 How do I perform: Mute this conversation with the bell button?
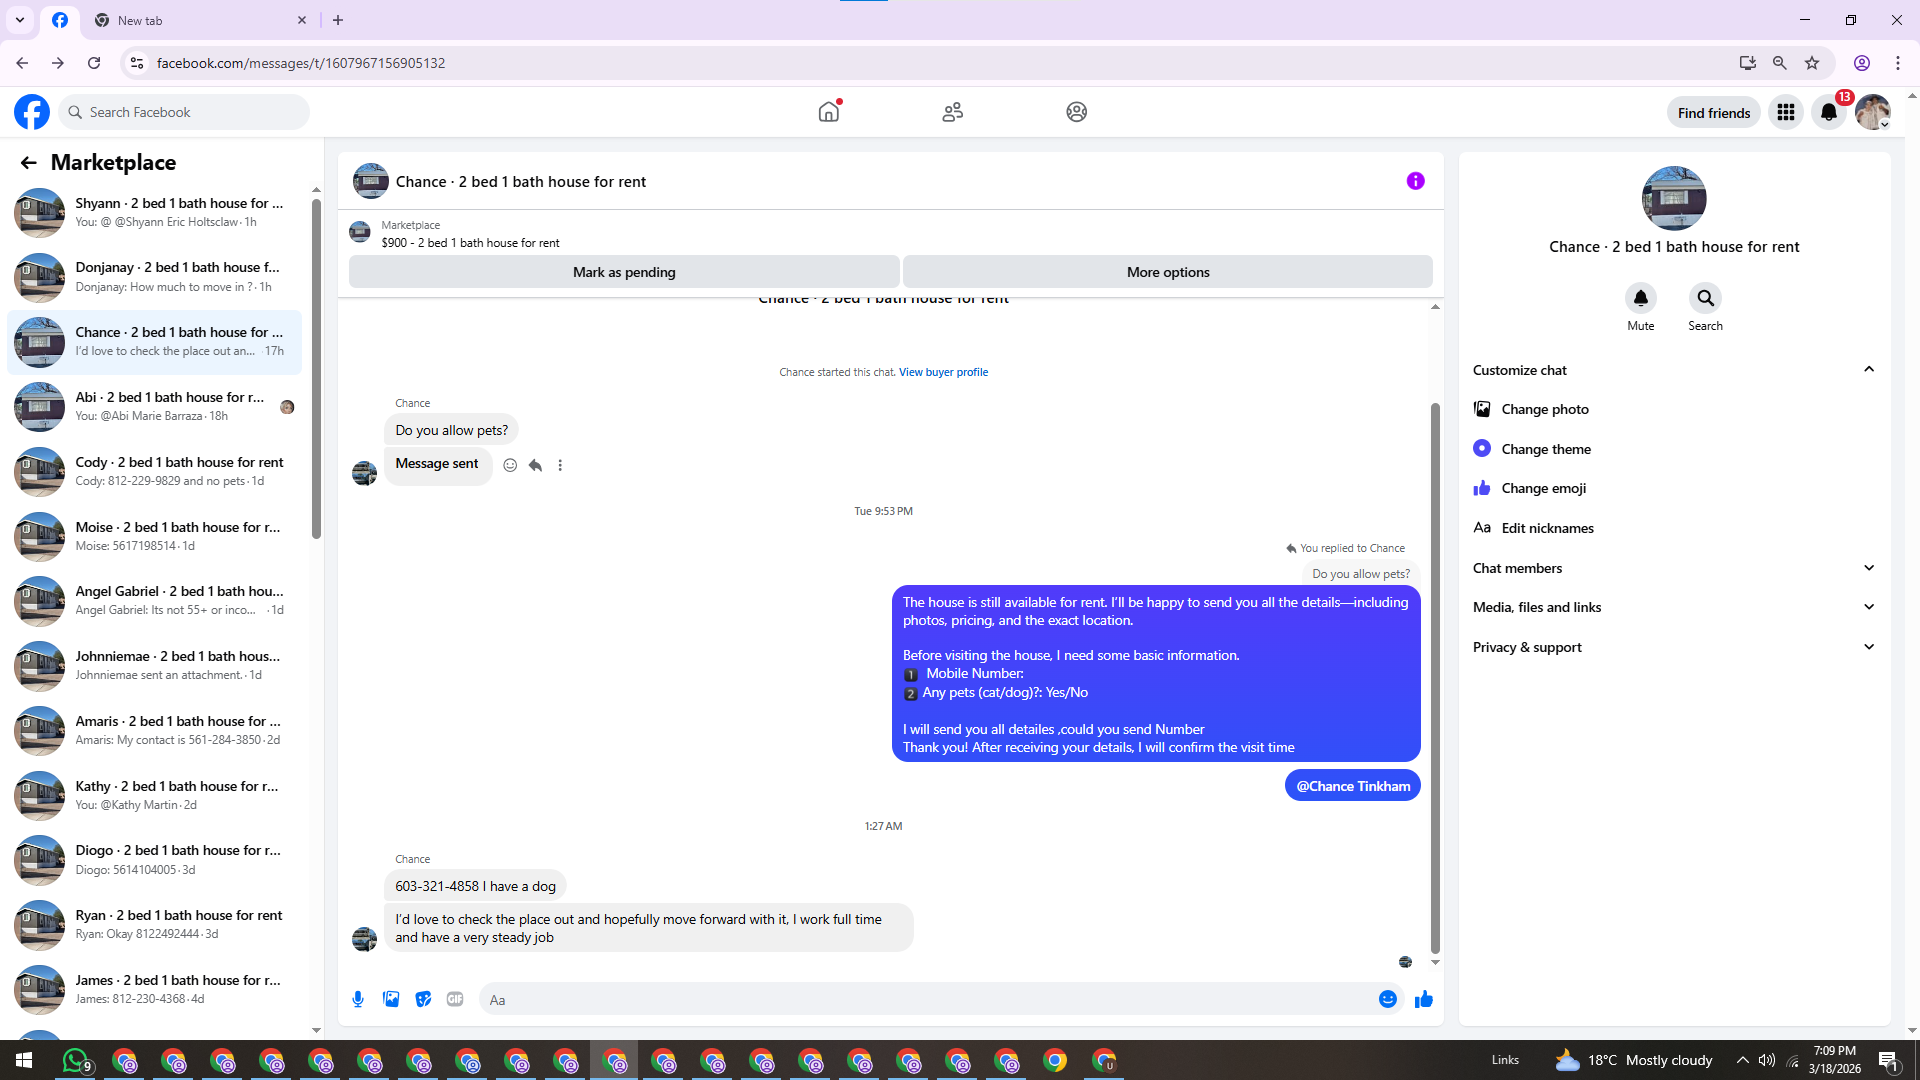click(x=1640, y=298)
